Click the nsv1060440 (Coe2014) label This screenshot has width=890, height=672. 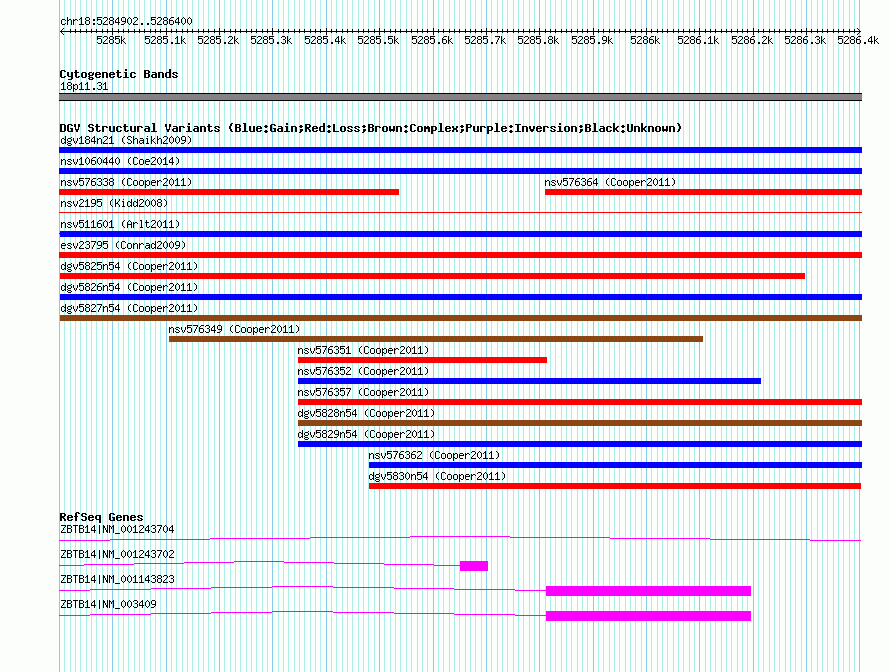click(x=120, y=161)
